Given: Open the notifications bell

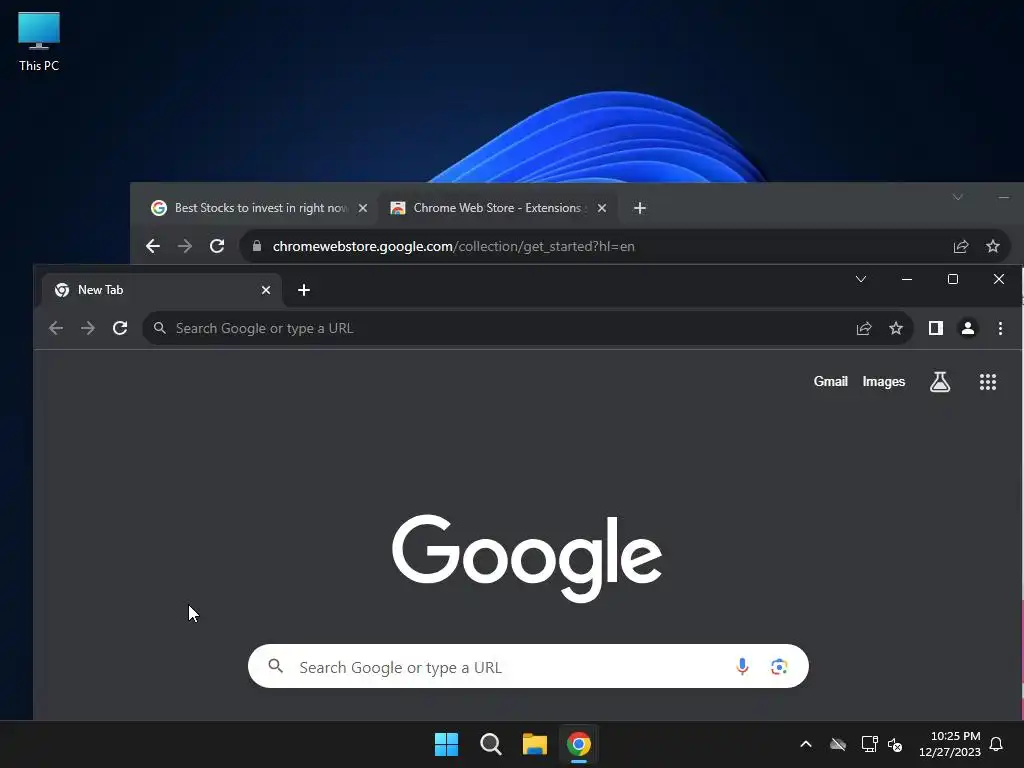Looking at the screenshot, I should click(996, 744).
